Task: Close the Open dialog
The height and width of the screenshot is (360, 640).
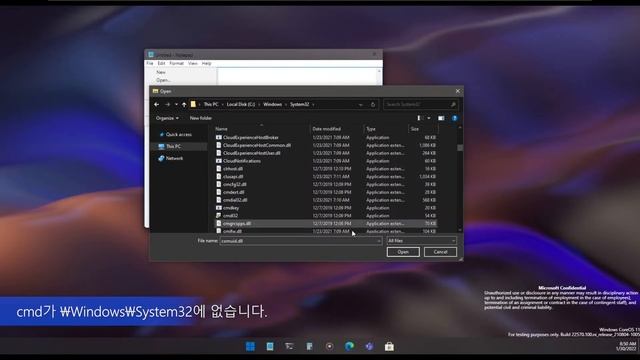Action: tap(458, 91)
